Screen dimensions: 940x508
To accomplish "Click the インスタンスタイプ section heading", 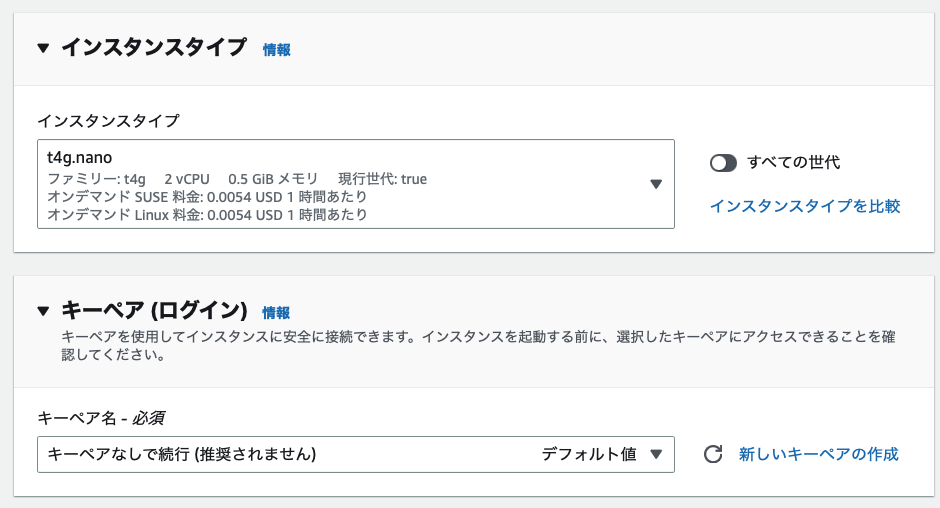I will (x=154, y=48).
